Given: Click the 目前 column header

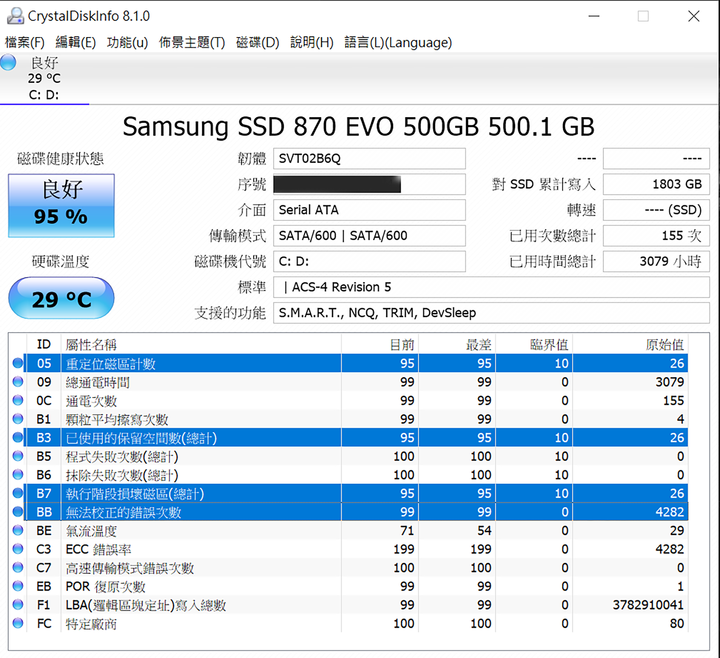Looking at the screenshot, I should tap(380, 344).
